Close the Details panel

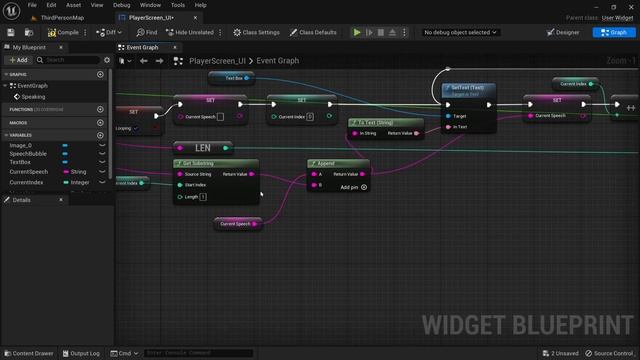click(61, 200)
